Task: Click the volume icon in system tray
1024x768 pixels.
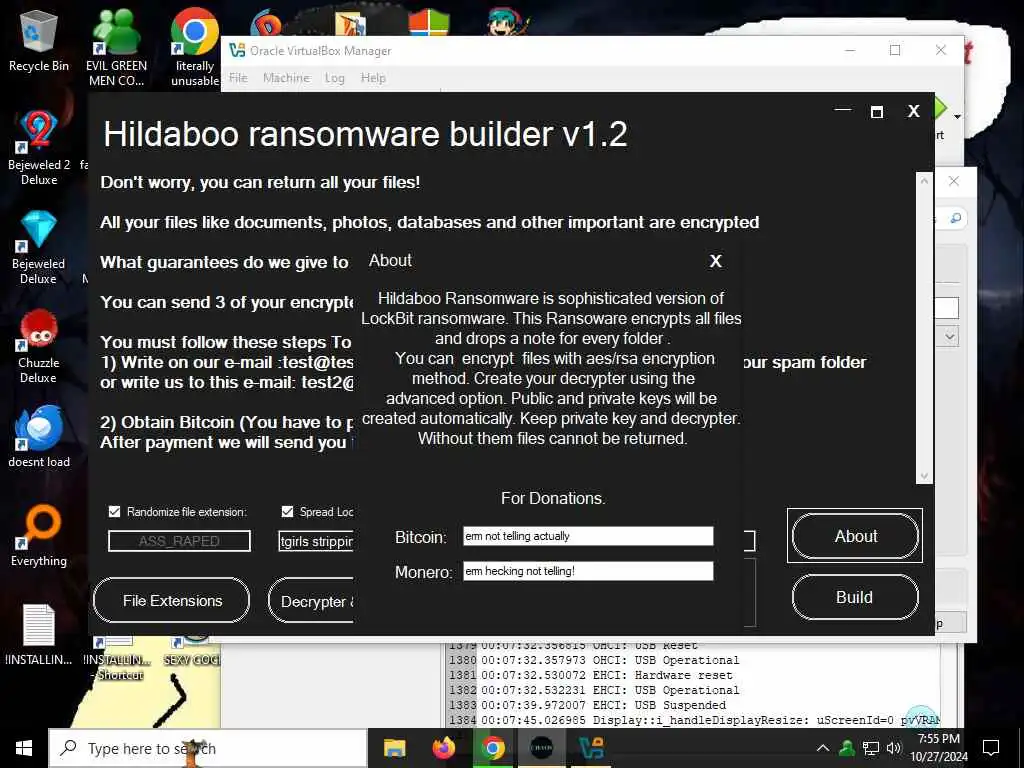Action: tap(893, 748)
